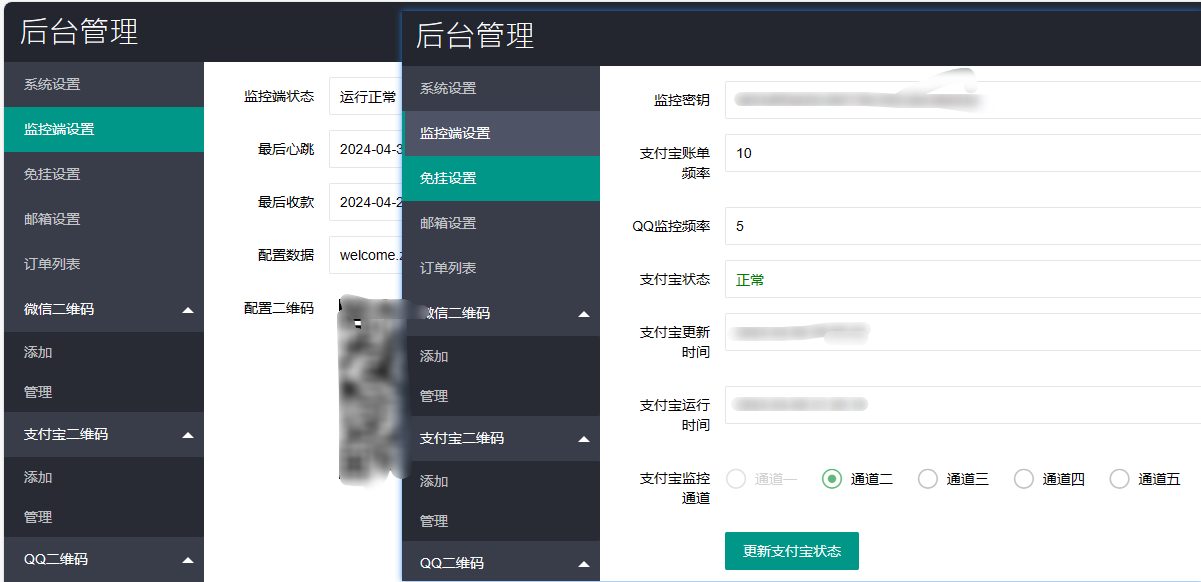Click 配置数据 field in back window
1201x582 pixels.
tap(365, 255)
